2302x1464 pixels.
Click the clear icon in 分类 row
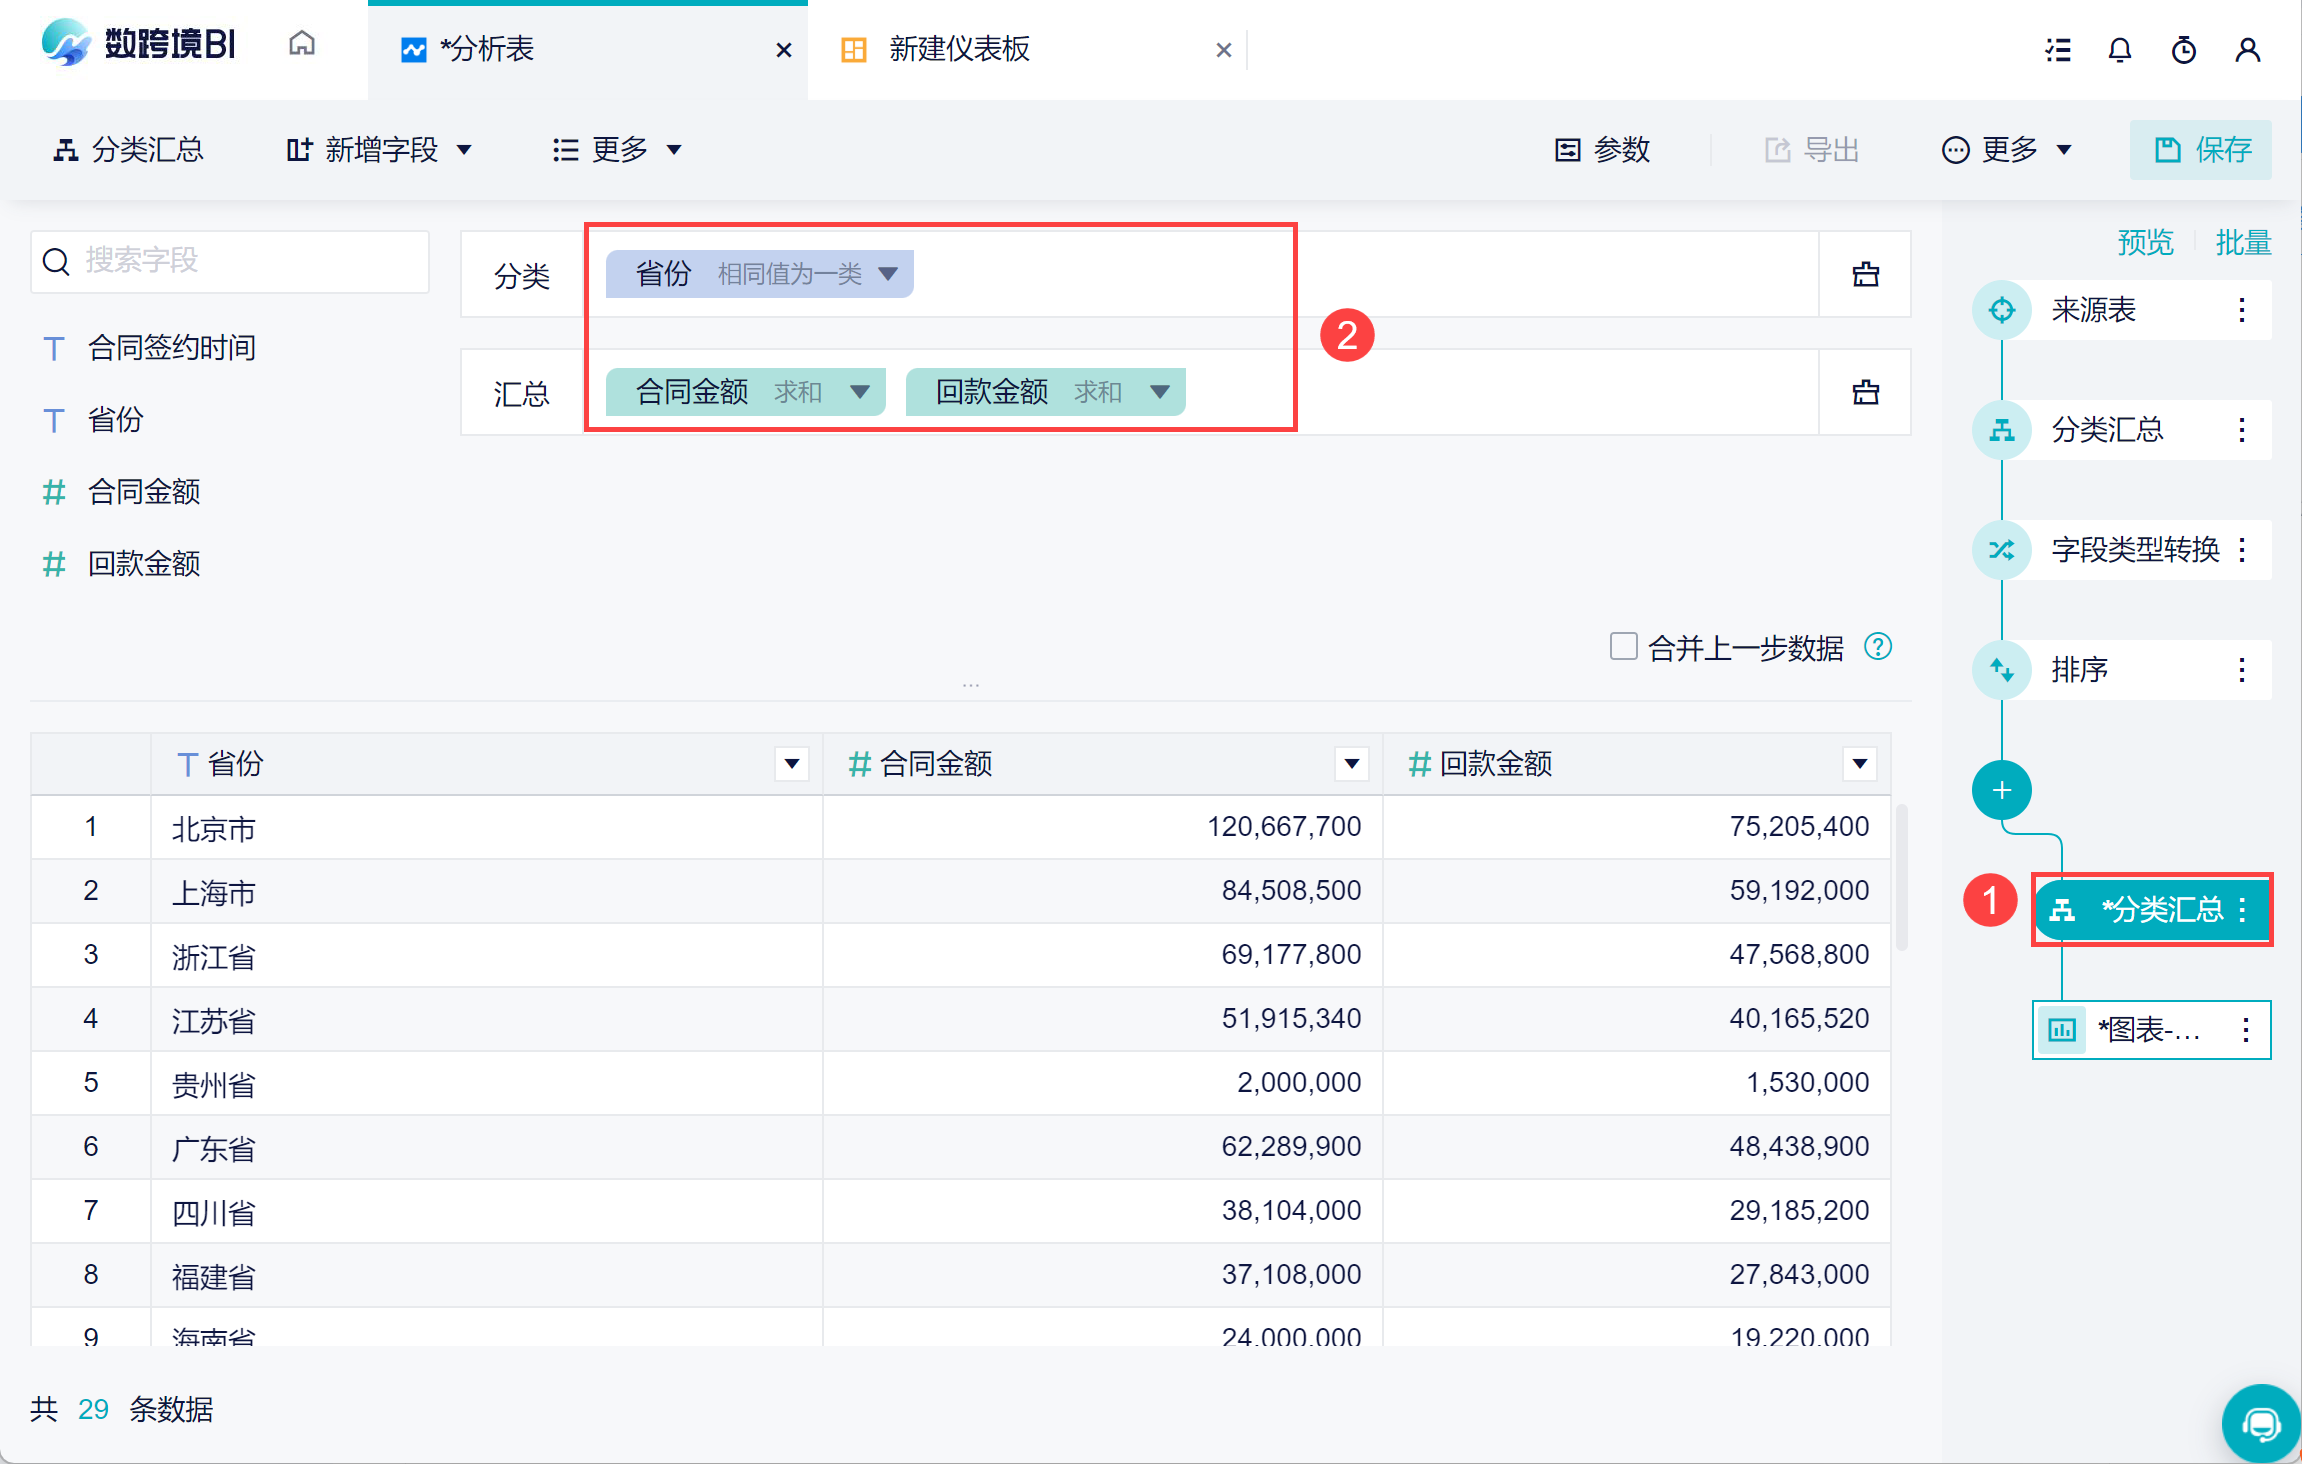[1865, 274]
